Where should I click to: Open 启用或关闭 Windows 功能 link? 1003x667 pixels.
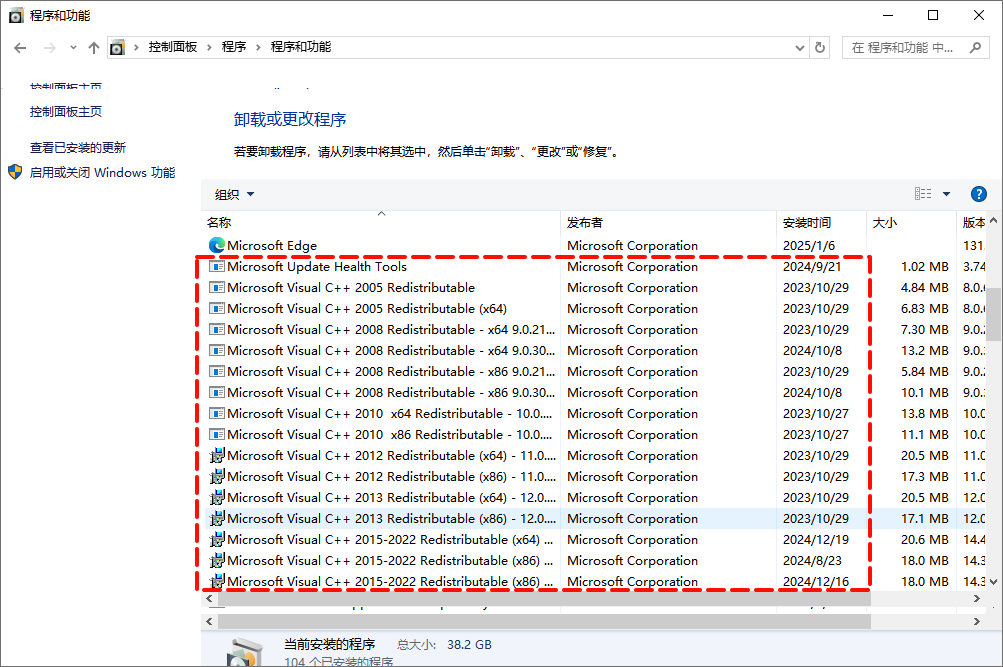(x=102, y=173)
